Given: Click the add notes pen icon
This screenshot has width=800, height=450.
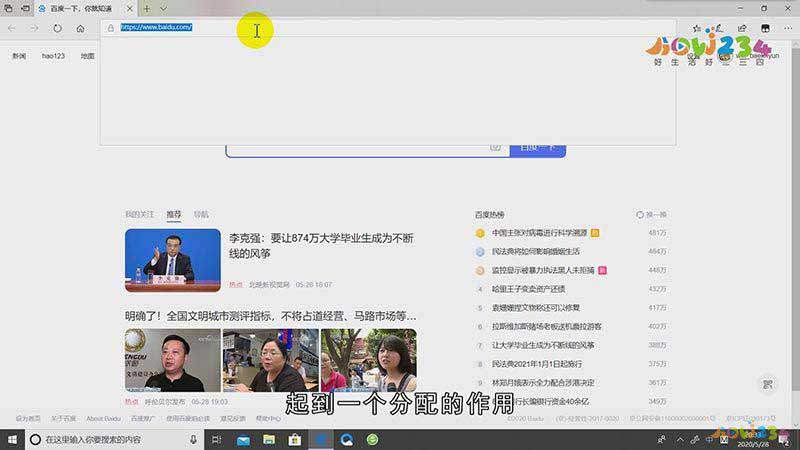Looking at the screenshot, I should pyautogui.click(x=718, y=29).
